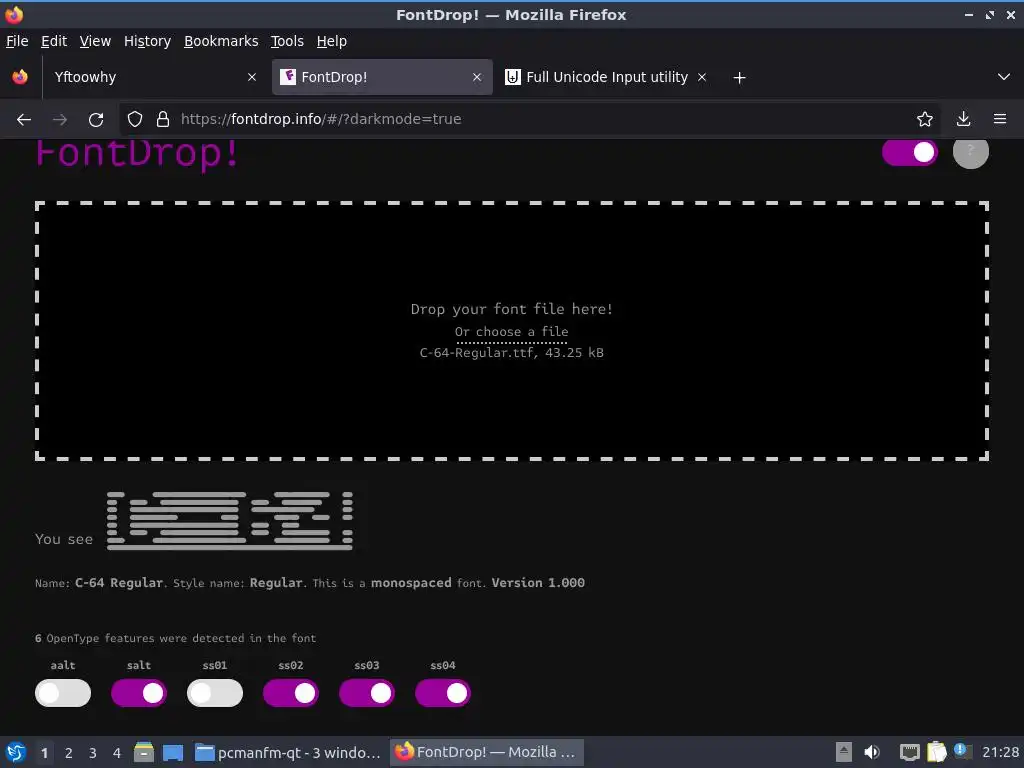Open the View menu
Screen dimensions: 1024x768
pos(95,41)
